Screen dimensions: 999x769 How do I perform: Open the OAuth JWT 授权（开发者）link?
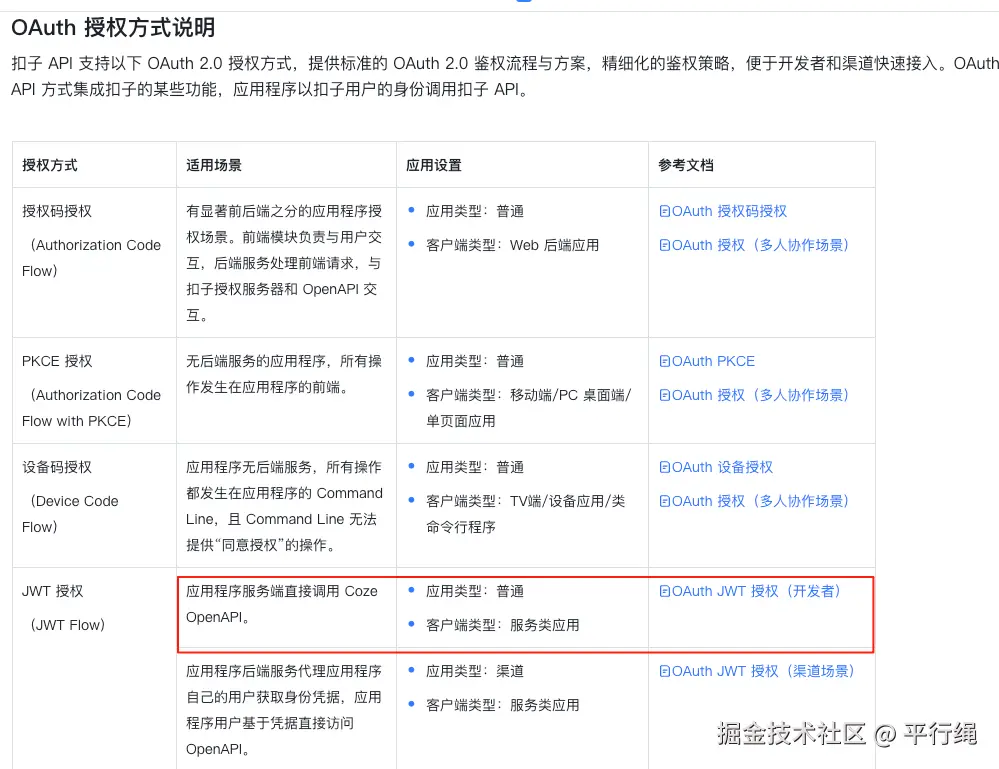tap(750, 591)
